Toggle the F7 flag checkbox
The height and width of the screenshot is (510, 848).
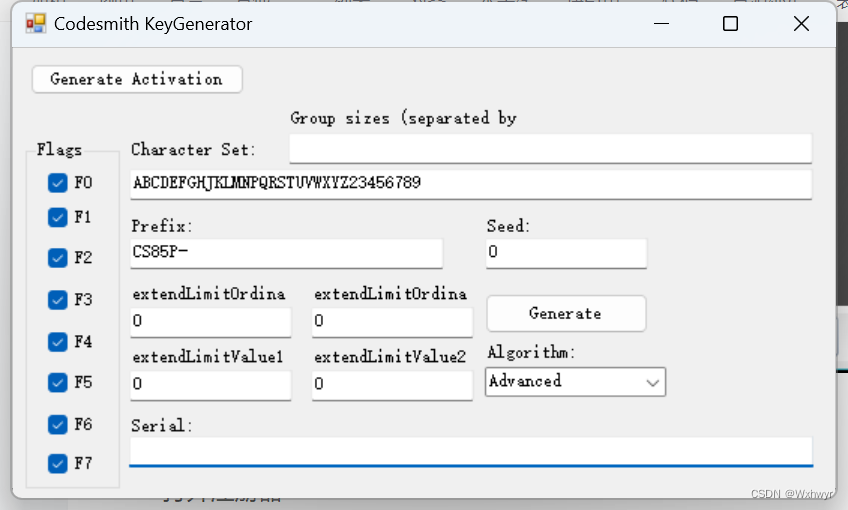pos(57,463)
